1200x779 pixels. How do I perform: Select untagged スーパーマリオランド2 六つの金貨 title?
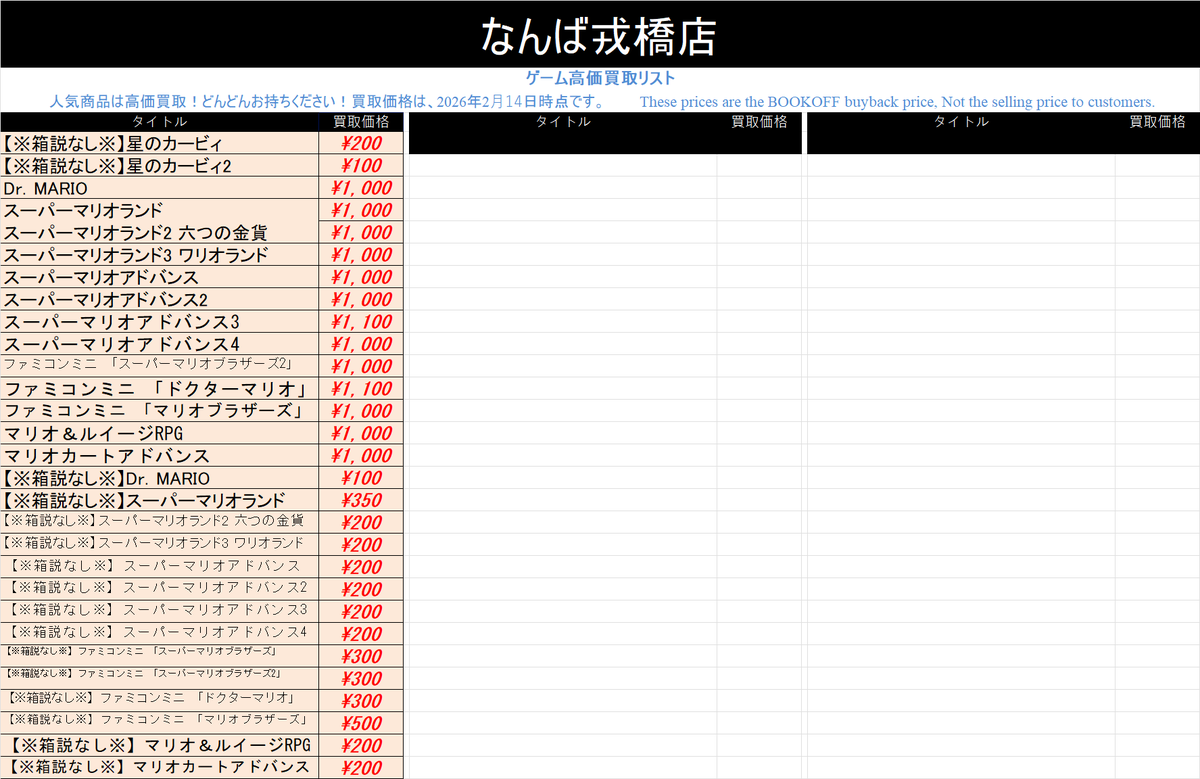[x=160, y=232]
